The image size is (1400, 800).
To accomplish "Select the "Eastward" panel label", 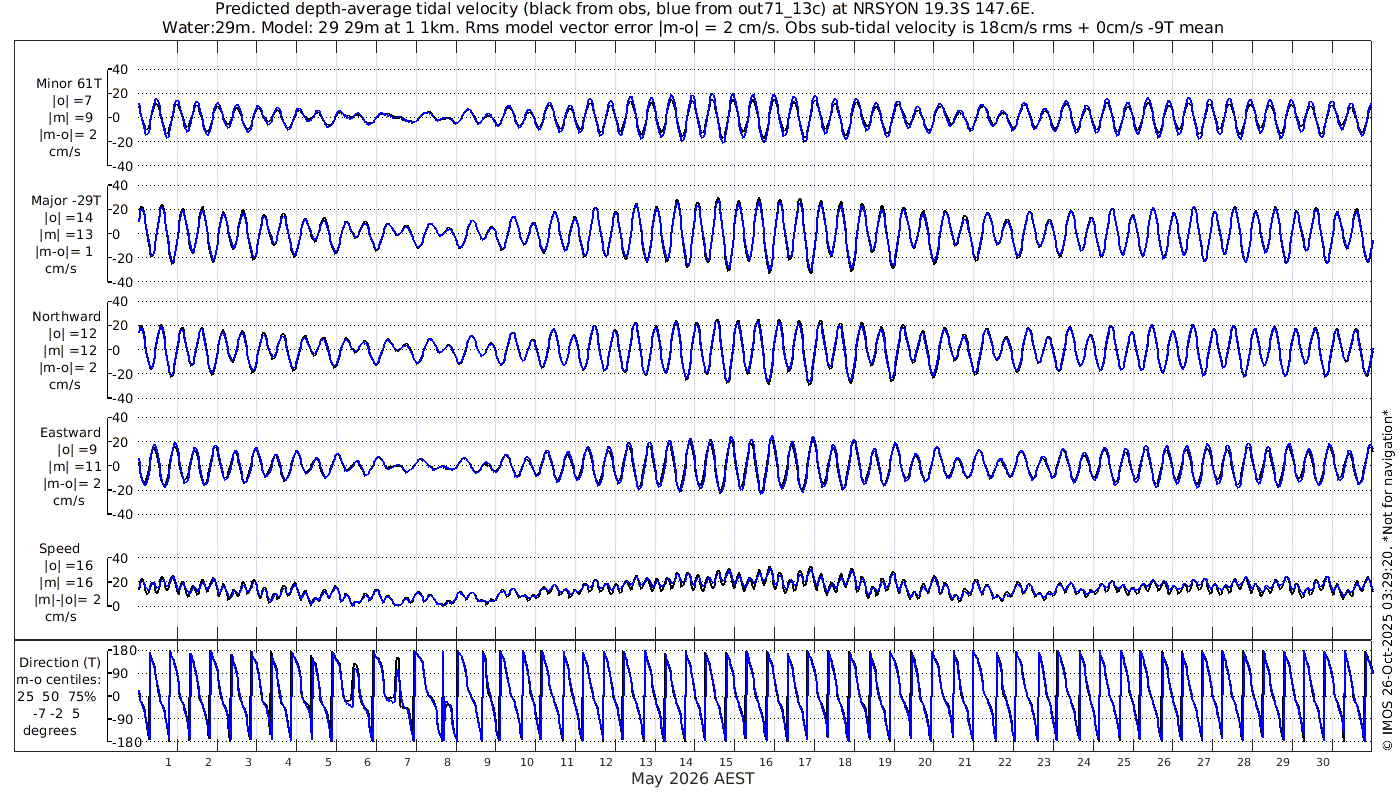I will (70, 433).
